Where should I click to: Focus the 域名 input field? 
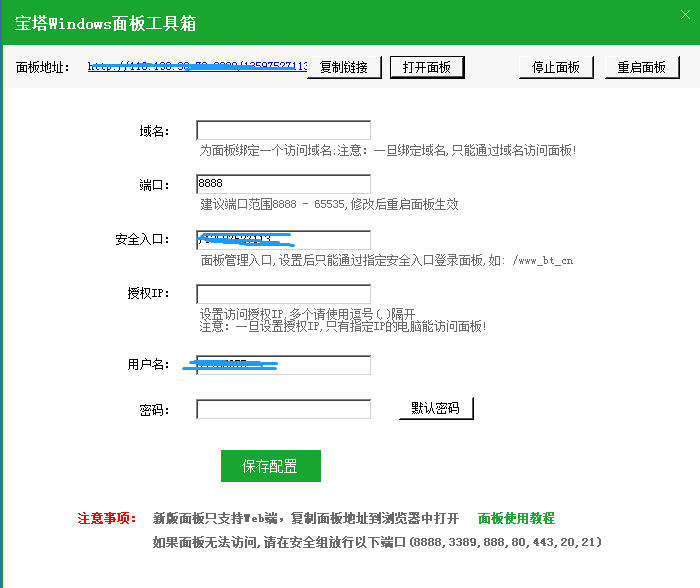click(x=283, y=130)
